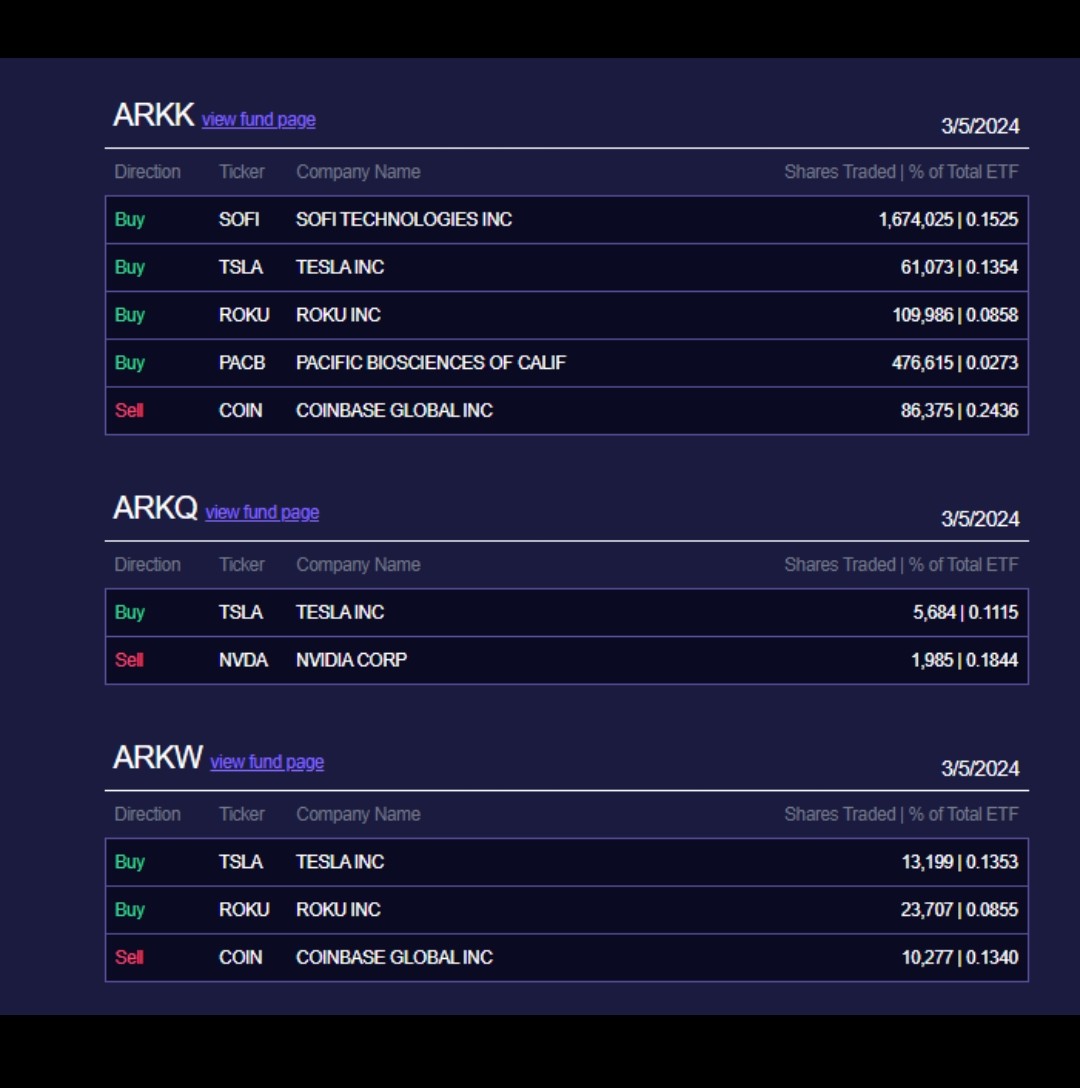This screenshot has width=1080, height=1088.
Task: Click SOFI TECHNOLOGIES INC company name
Action: click(404, 219)
